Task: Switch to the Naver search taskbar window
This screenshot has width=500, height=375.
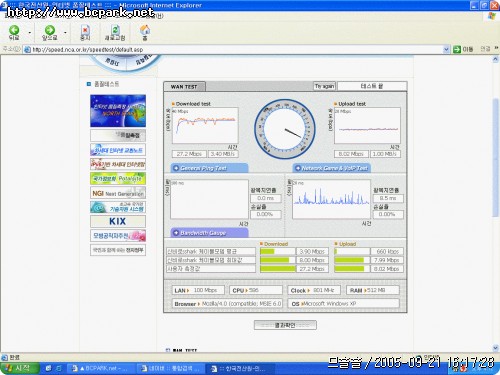Action: click(x=170, y=368)
